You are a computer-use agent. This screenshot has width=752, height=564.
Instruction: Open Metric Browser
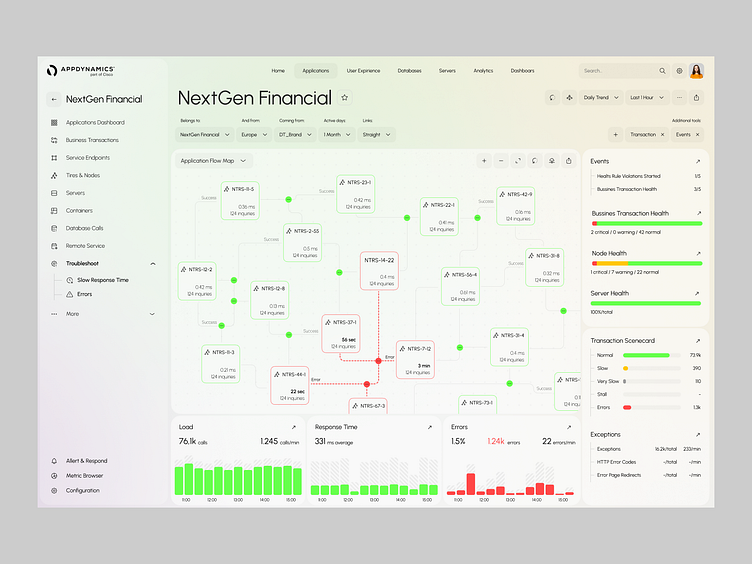click(84, 476)
